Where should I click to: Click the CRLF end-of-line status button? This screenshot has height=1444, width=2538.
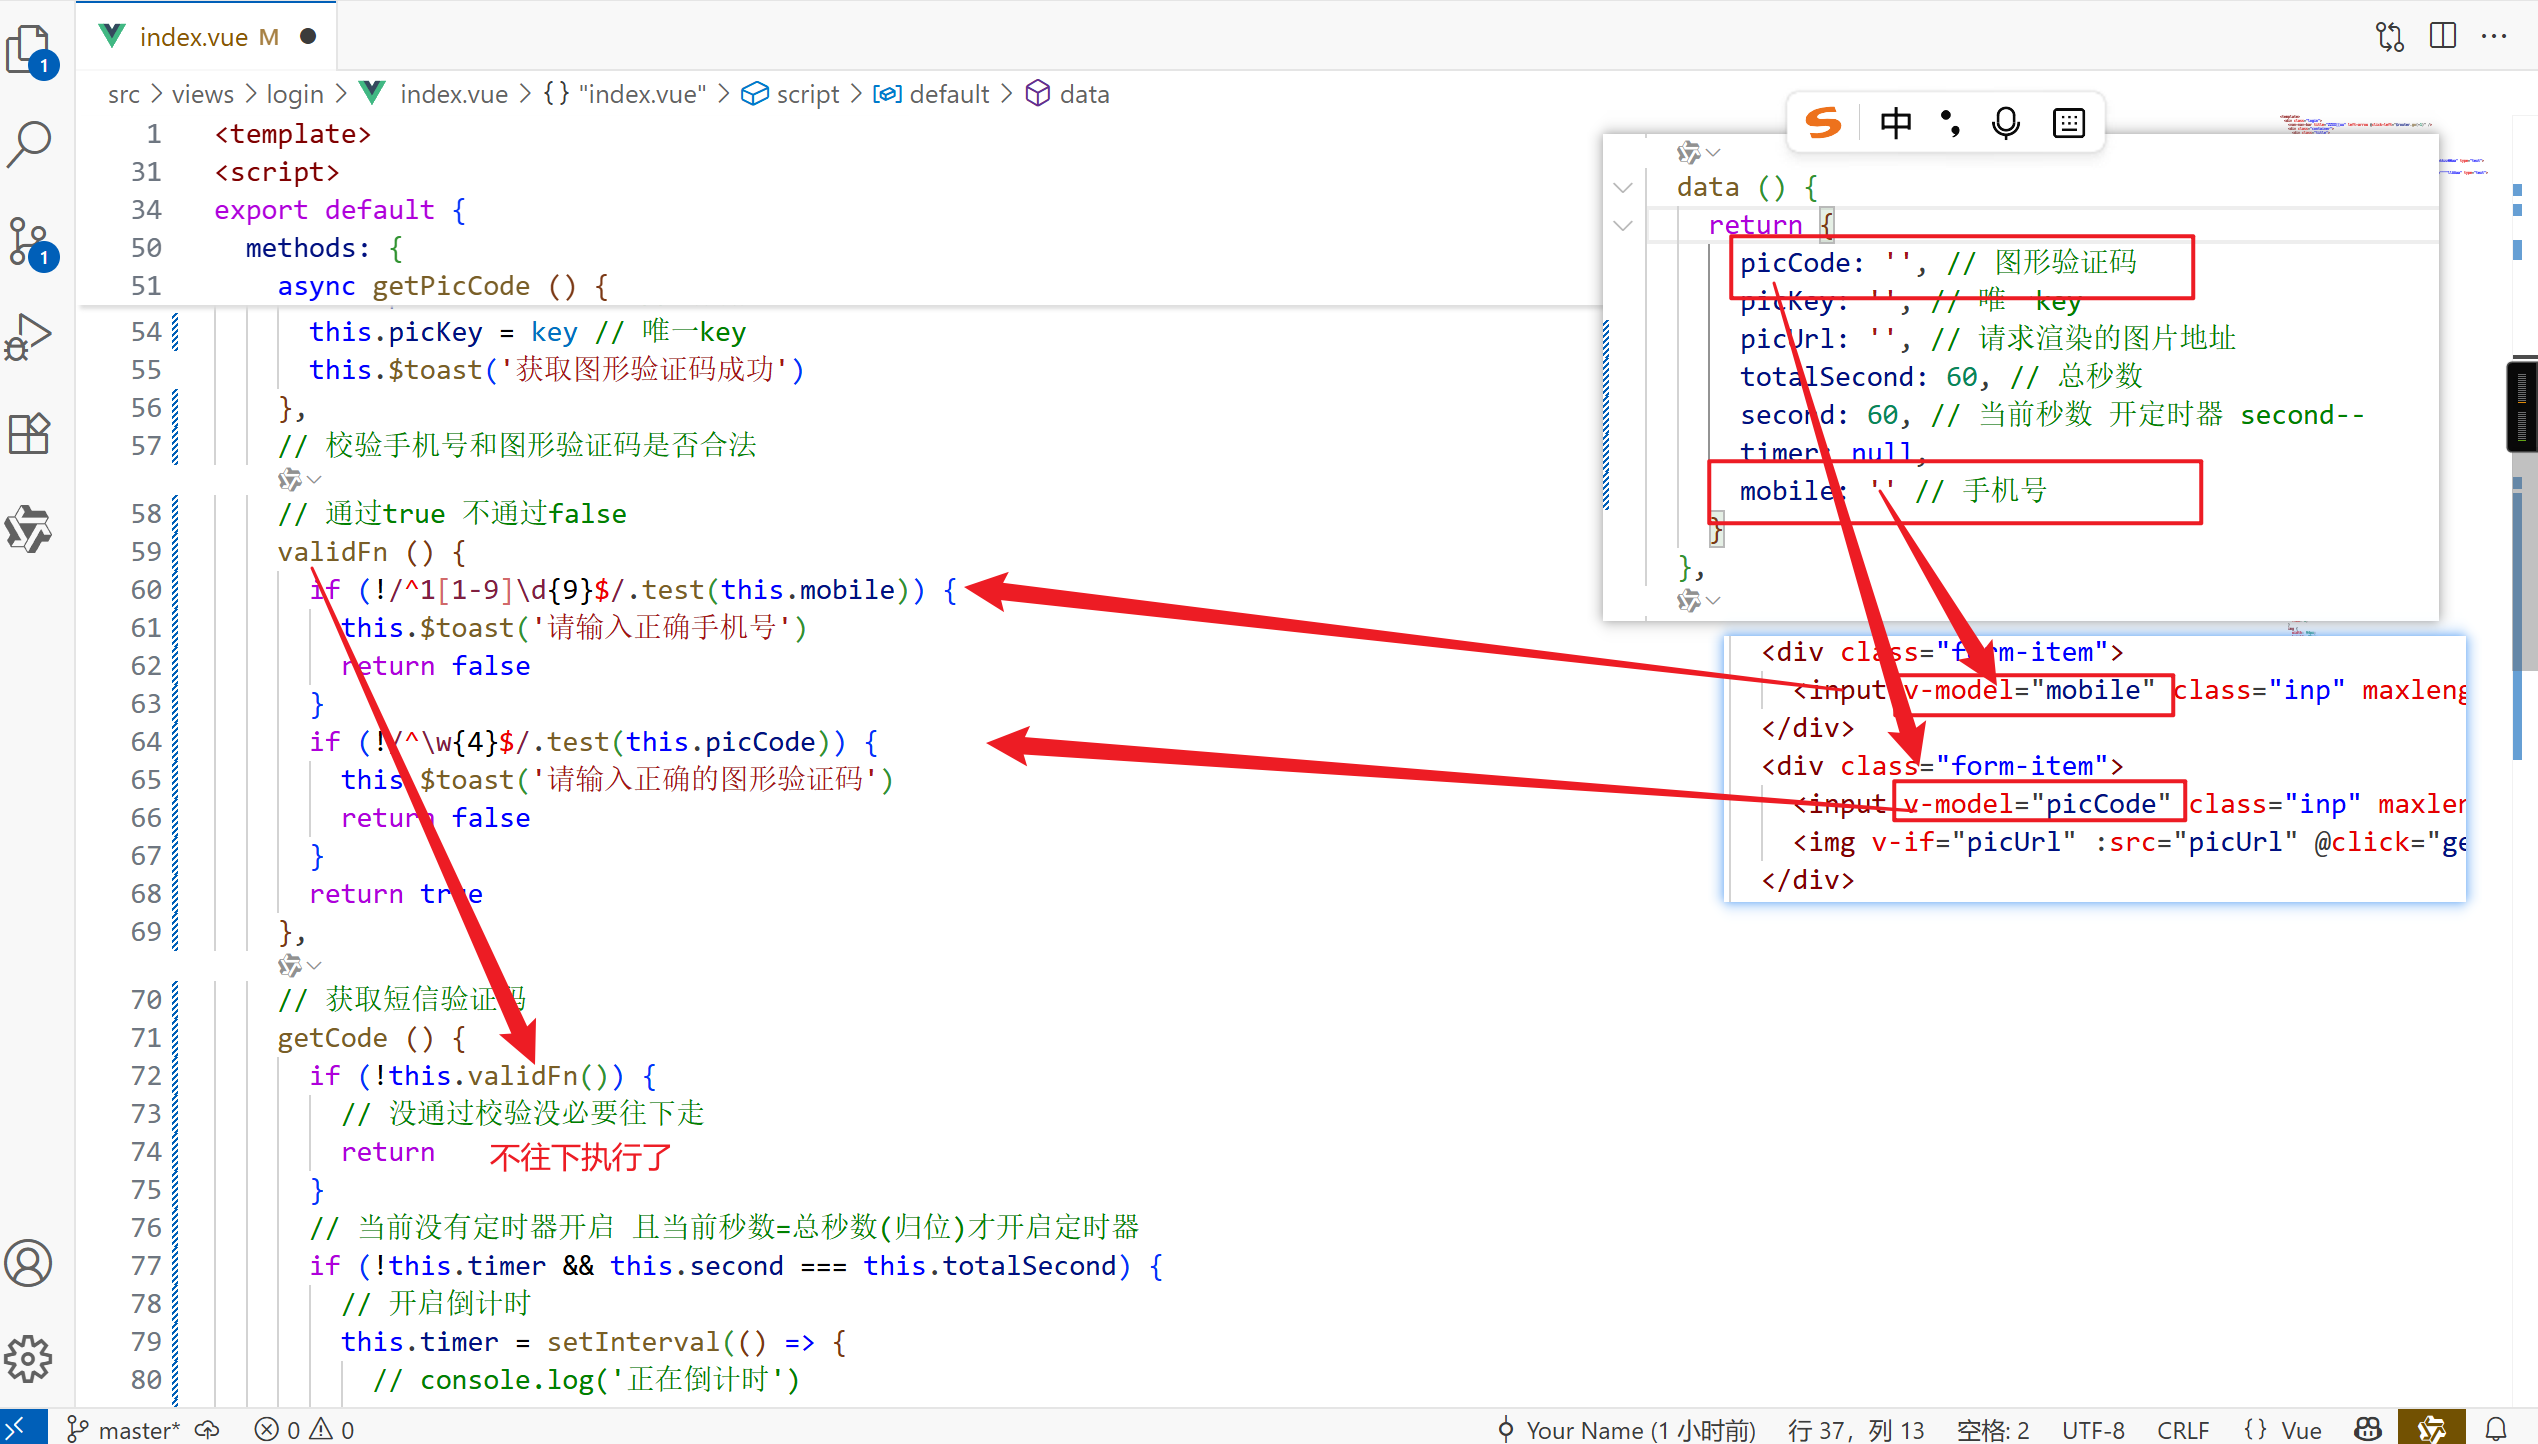coord(2182,1430)
